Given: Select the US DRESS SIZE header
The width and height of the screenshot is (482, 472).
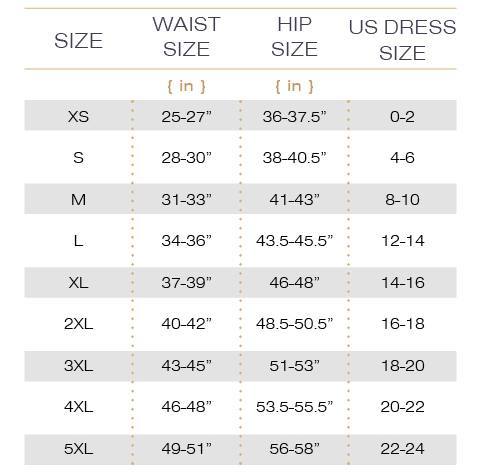Looking at the screenshot, I should coord(402,40).
